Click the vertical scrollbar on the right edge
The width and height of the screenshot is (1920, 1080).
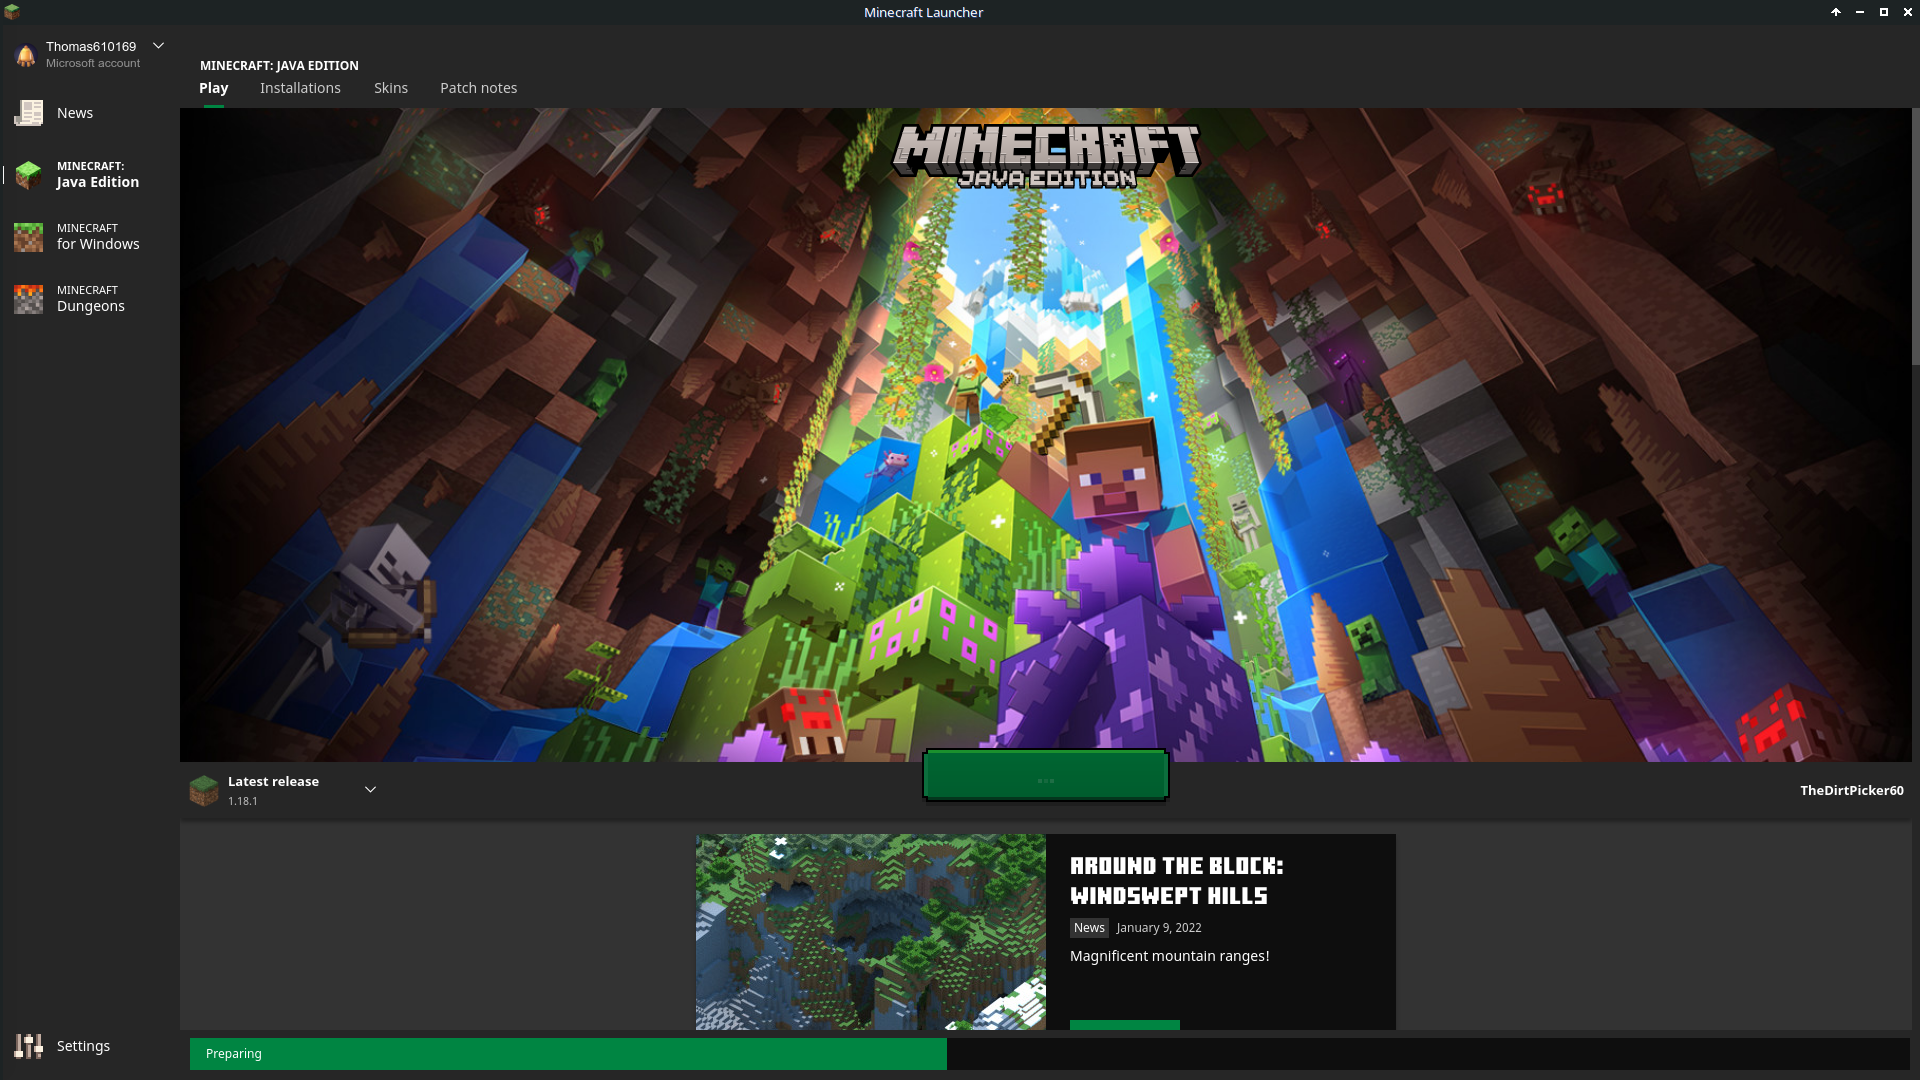point(1915,236)
